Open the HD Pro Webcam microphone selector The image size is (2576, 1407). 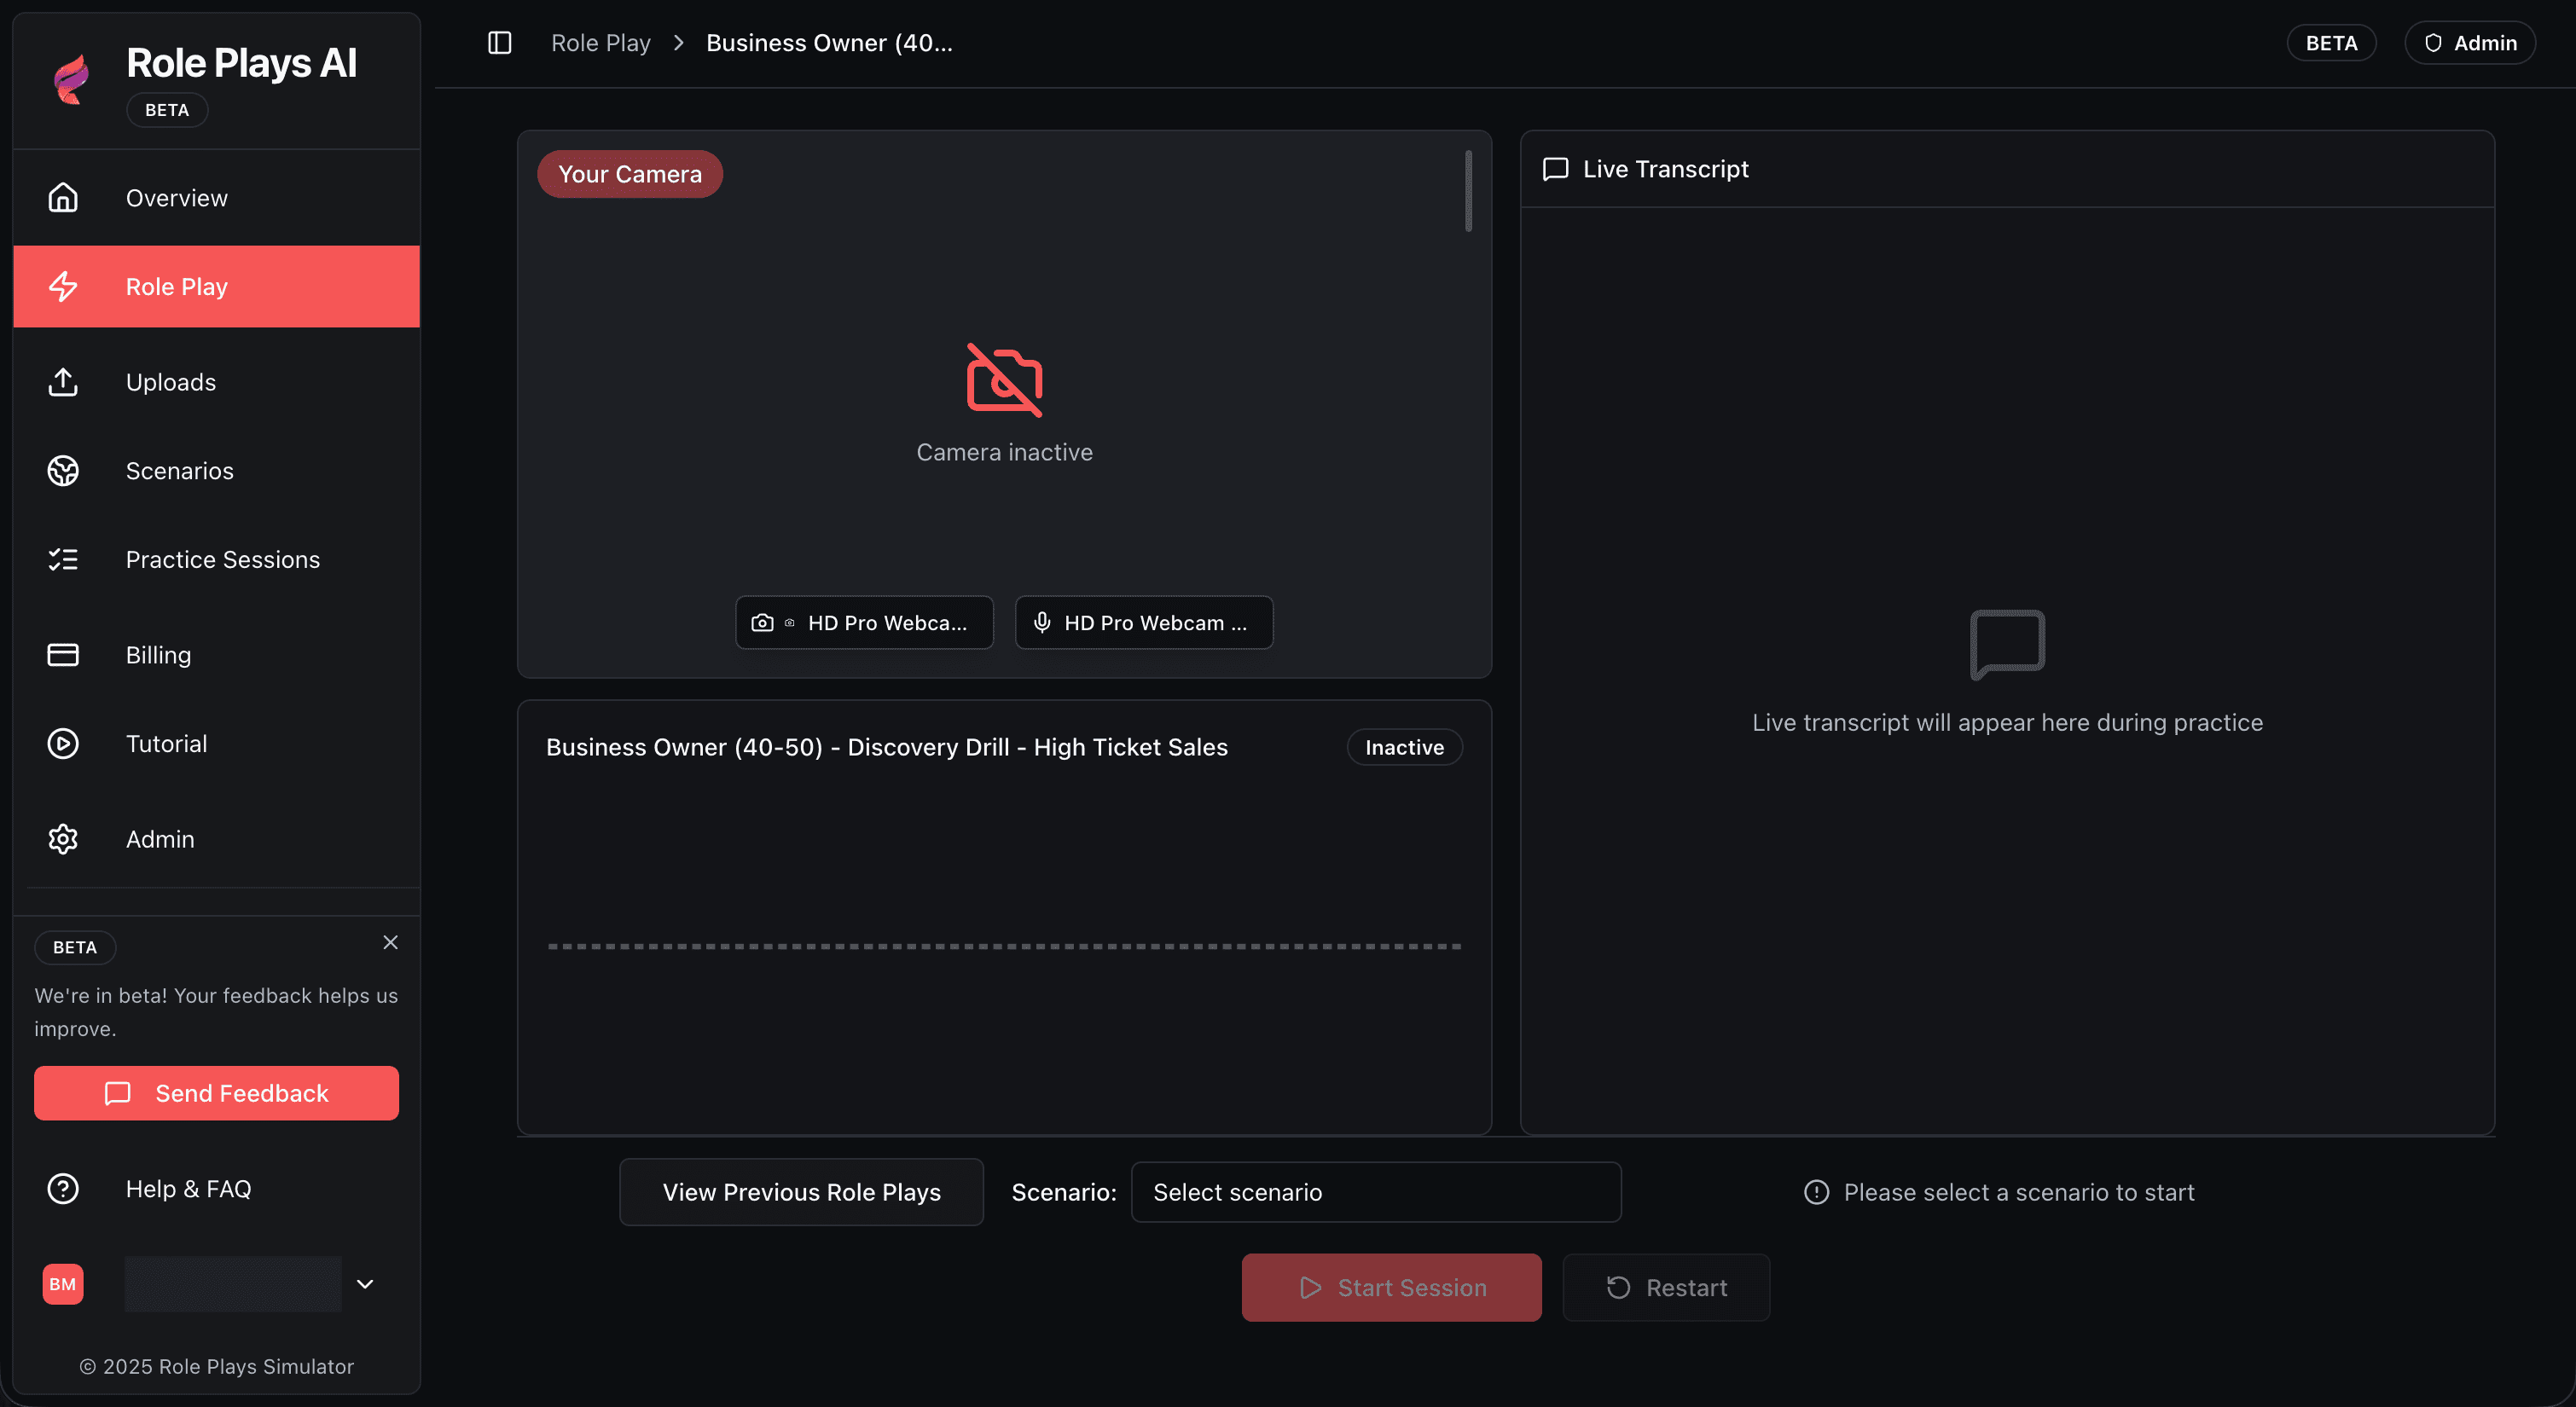tap(1144, 623)
